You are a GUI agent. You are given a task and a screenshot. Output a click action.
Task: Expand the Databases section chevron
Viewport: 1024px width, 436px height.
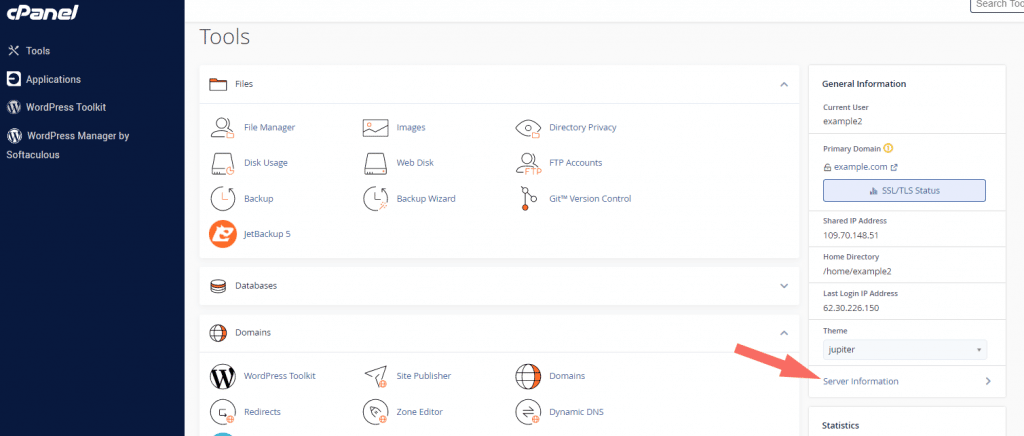coord(784,286)
